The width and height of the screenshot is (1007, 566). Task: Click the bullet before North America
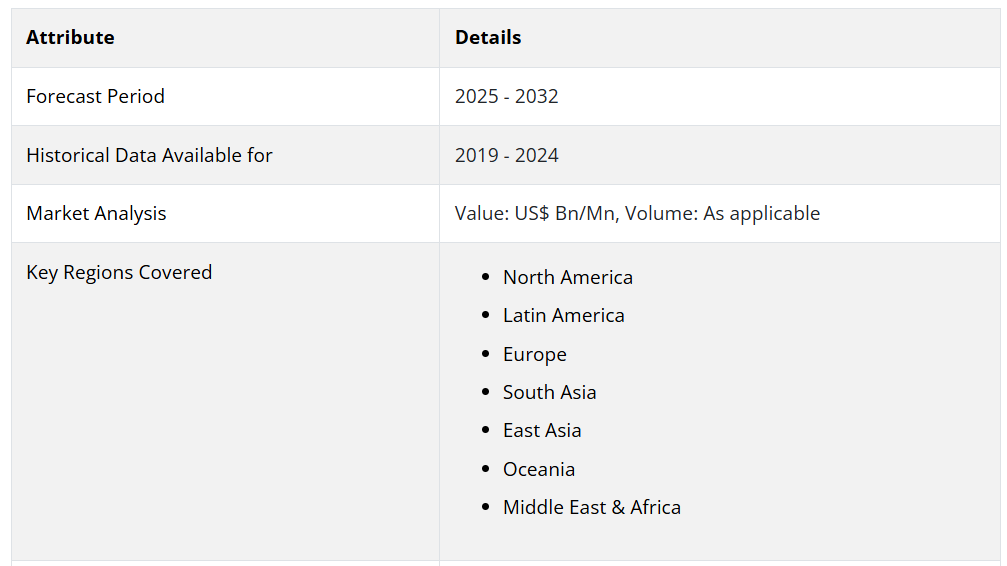[x=486, y=277]
